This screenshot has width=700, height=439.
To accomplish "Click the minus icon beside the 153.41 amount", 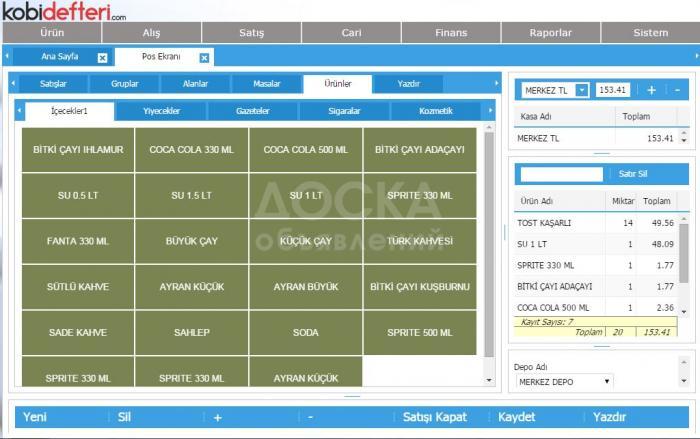I will [677, 90].
